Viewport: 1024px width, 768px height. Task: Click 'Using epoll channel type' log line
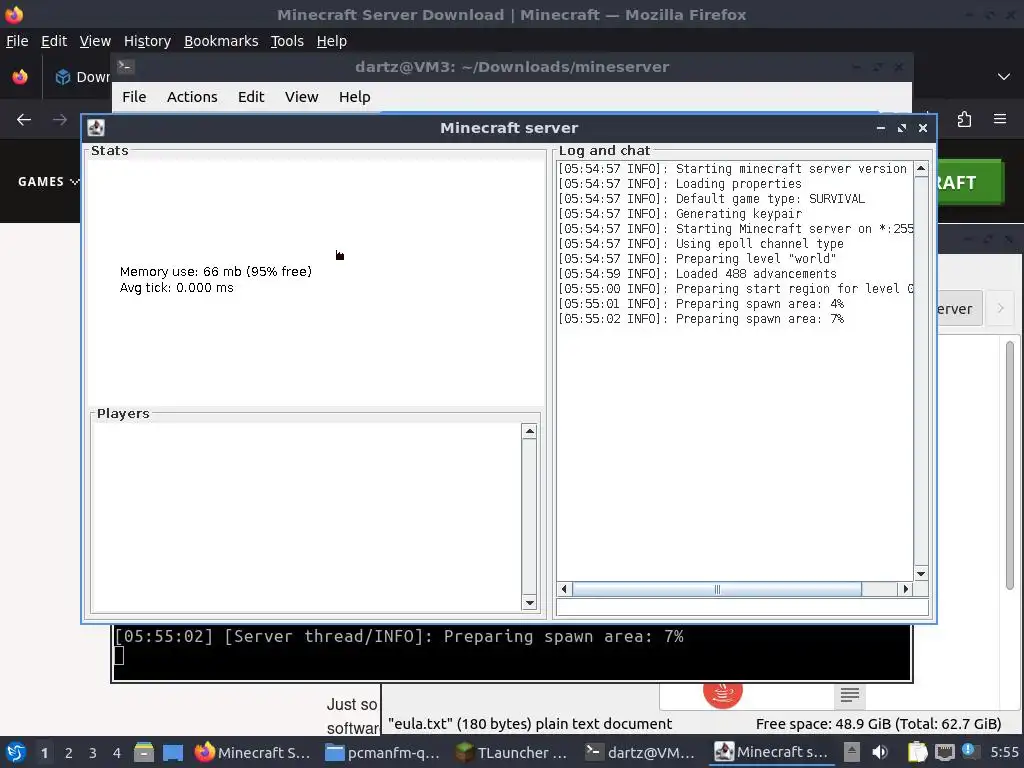pos(701,244)
